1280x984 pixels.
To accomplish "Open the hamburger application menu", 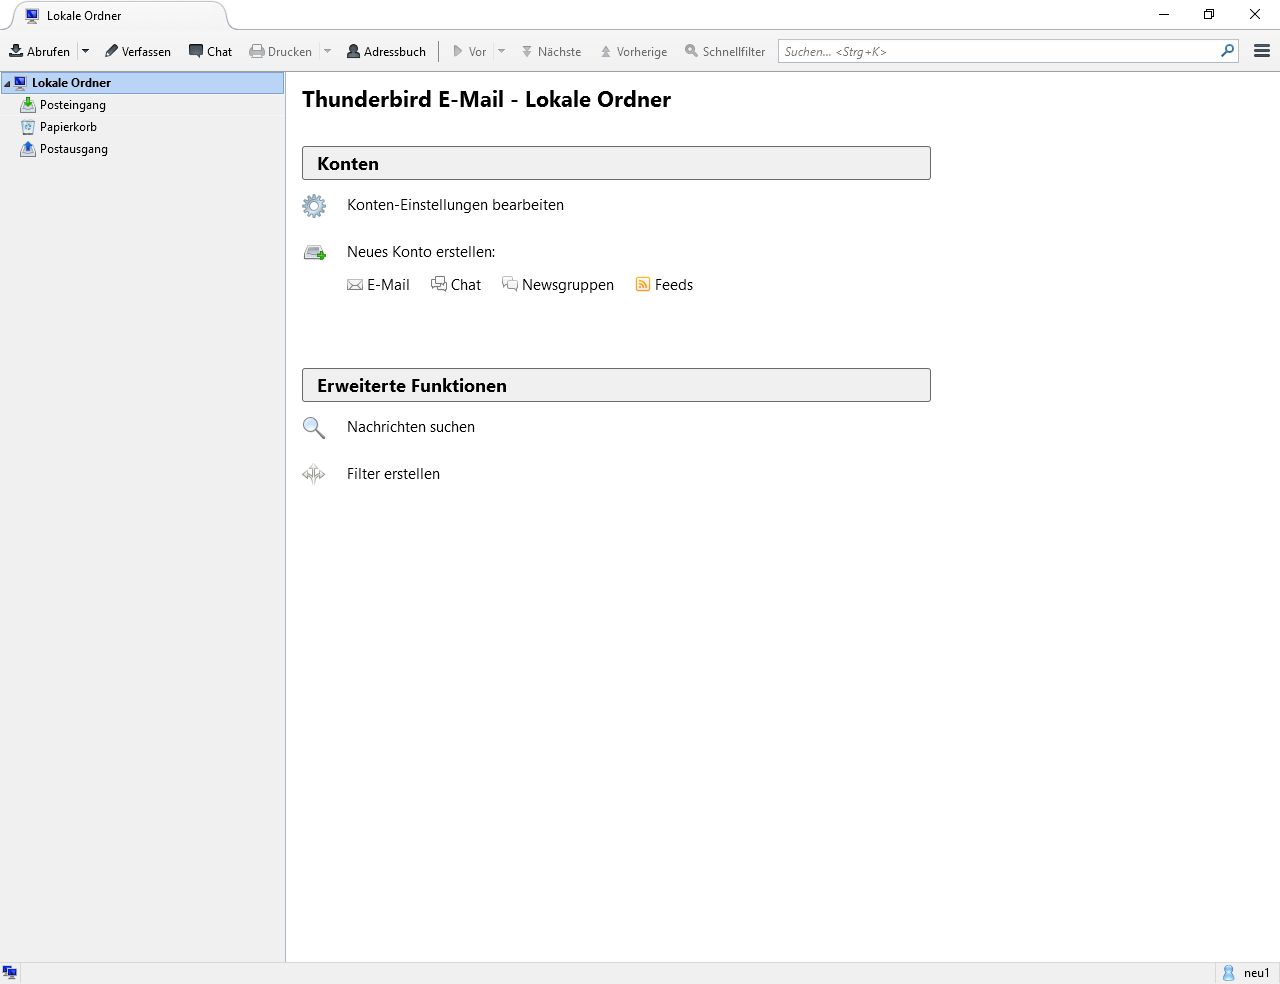I will tap(1262, 51).
